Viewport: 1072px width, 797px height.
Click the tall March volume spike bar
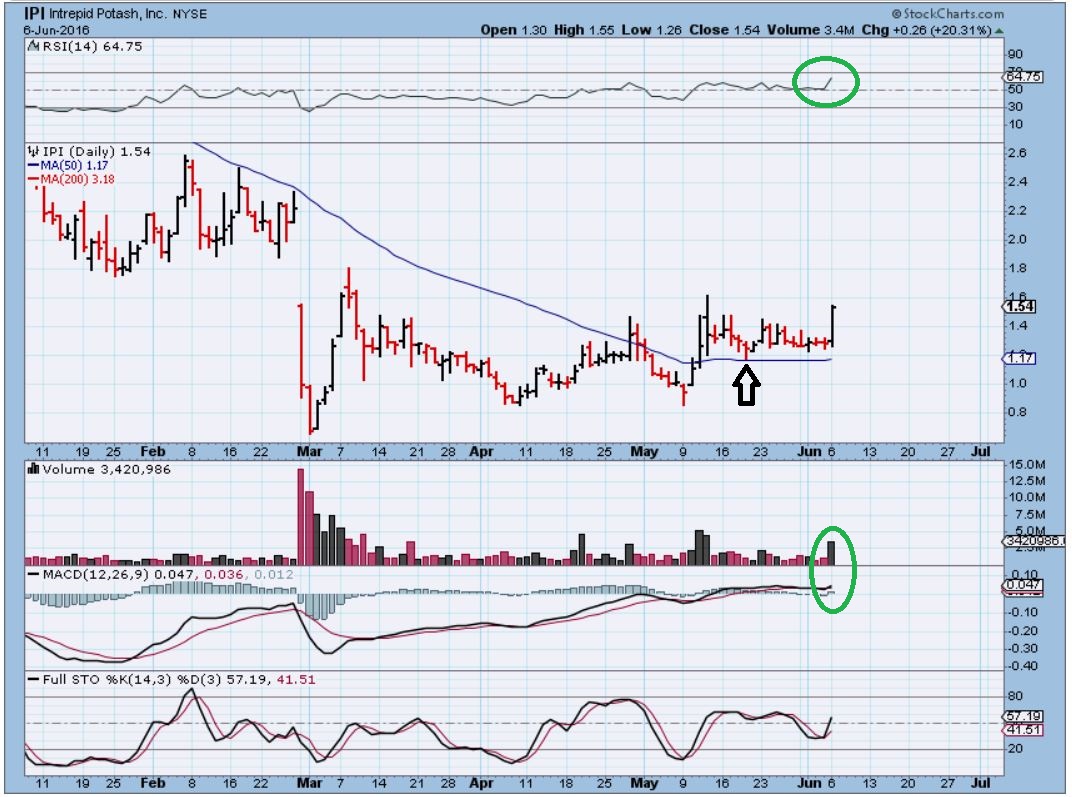(301, 517)
